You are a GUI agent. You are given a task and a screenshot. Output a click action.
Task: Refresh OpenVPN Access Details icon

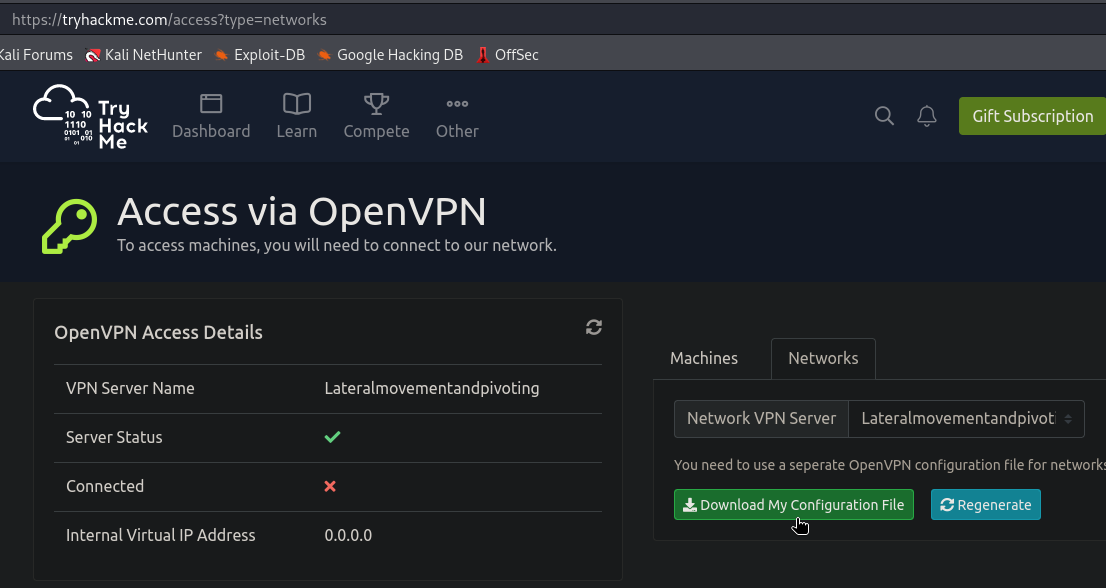594,327
